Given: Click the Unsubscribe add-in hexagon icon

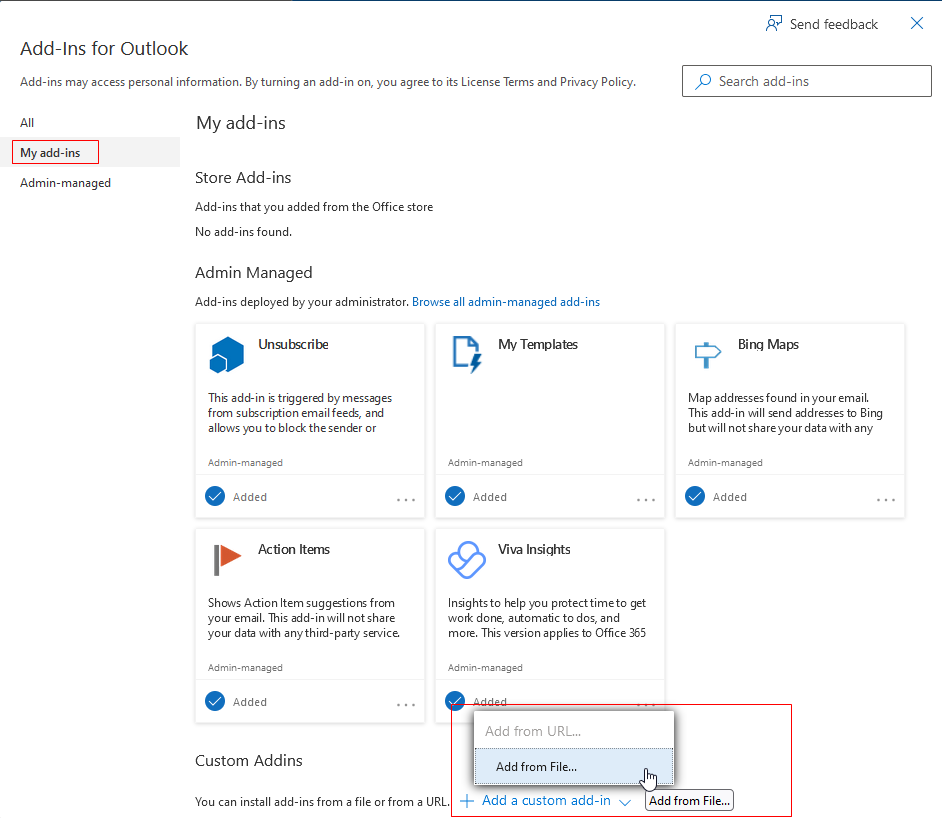Looking at the screenshot, I should coord(227,355).
